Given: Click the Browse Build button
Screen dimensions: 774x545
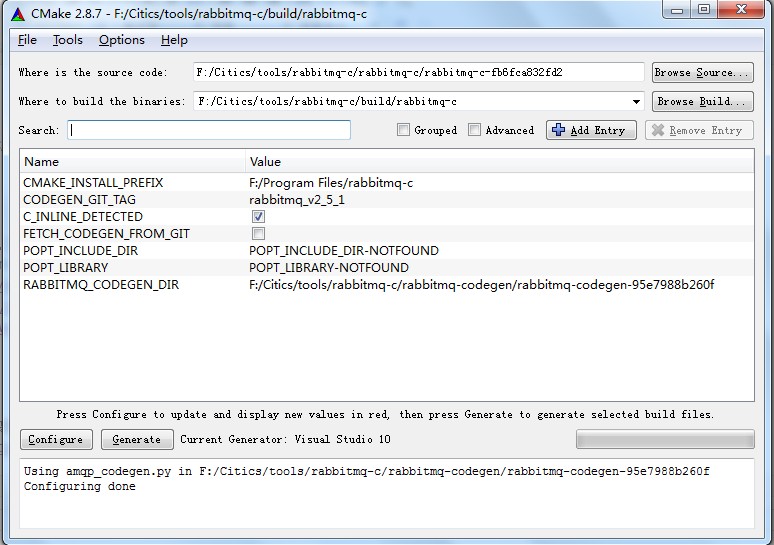Looking at the screenshot, I should tap(702, 101).
